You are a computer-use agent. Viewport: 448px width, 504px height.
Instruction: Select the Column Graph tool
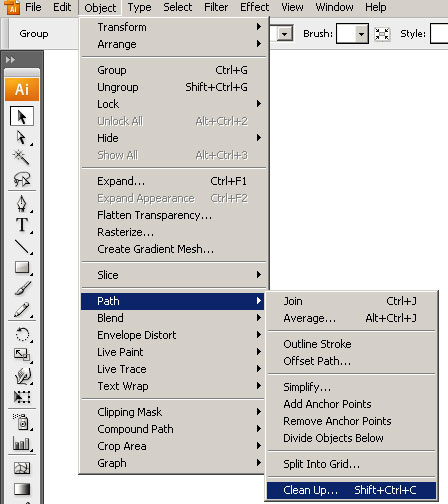coord(22,444)
